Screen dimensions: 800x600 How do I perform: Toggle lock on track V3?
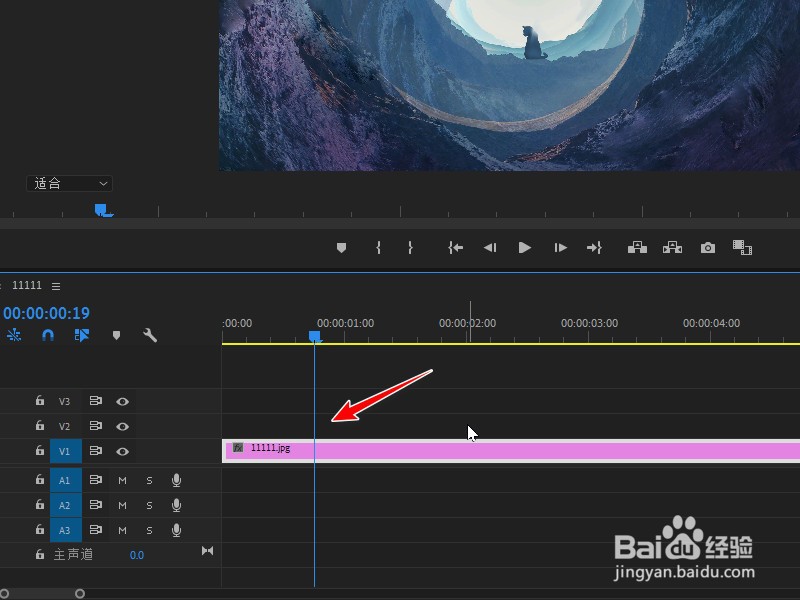point(40,401)
